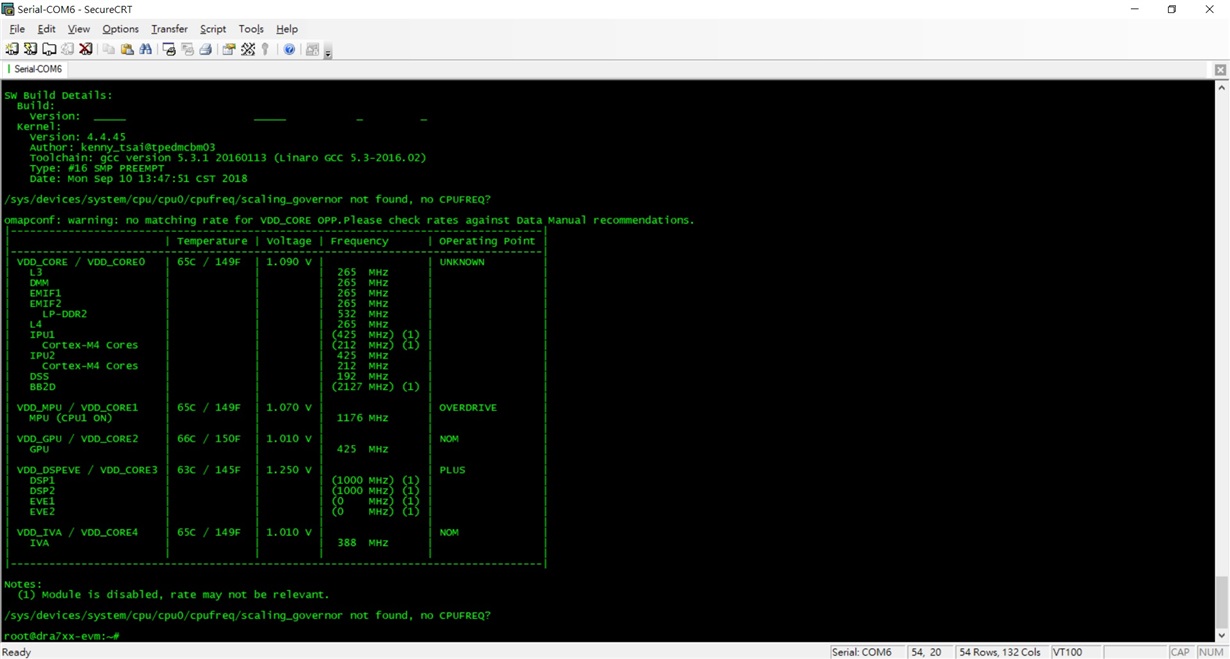Screen dimensions: 1230x659
Task: Click 'Serial: COM6' in status bar
Action: [862, 652]
